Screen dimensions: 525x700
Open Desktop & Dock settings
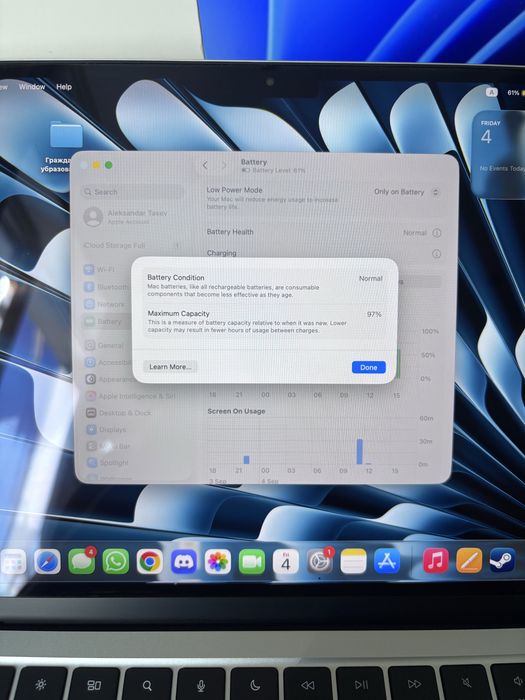[x=119, y=413]
